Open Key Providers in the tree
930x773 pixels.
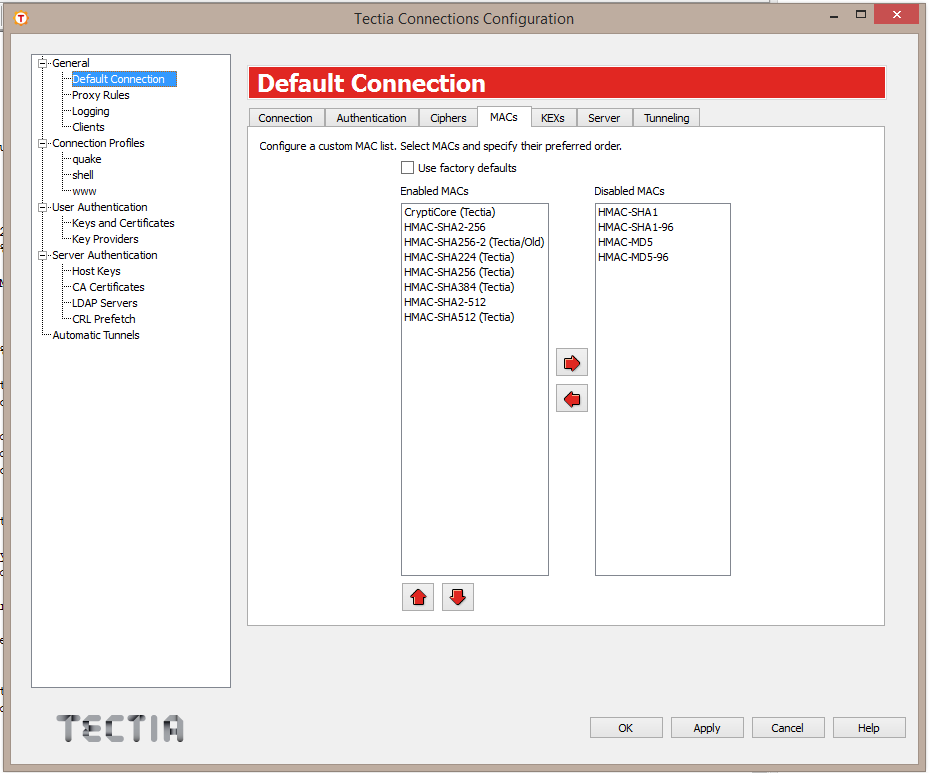tap(105, 239)
